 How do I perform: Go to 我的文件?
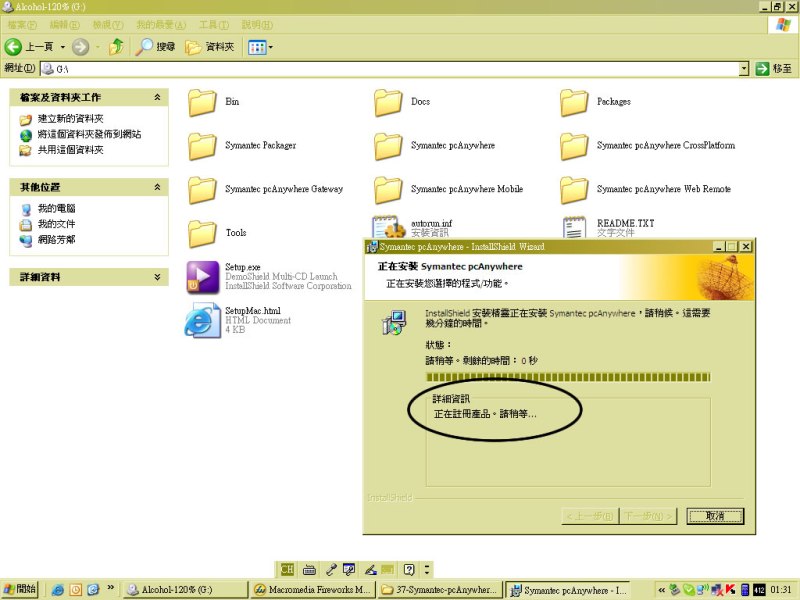click(x=56, y=224)
